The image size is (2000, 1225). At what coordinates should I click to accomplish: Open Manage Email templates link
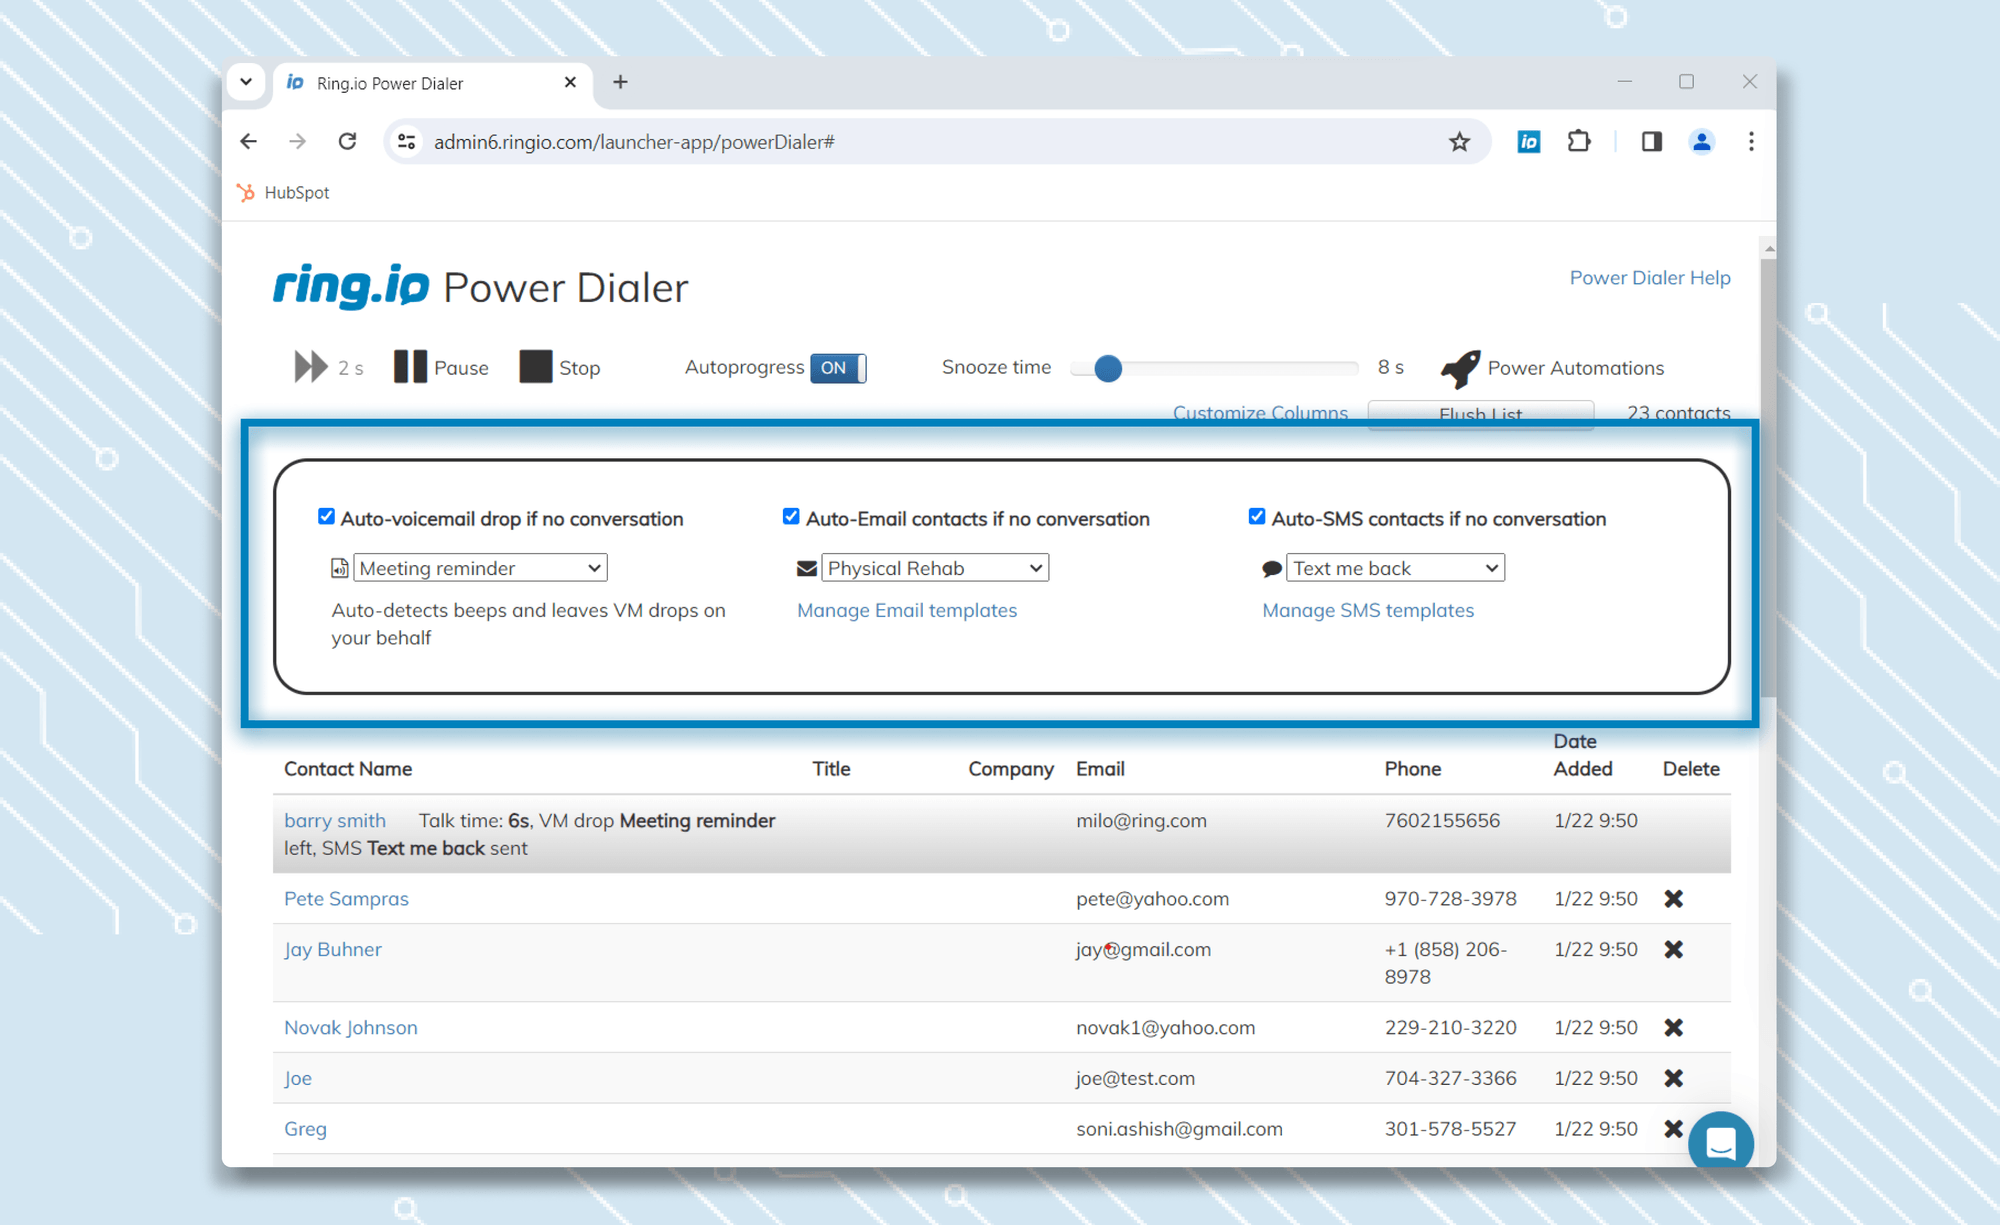[907, 610]
